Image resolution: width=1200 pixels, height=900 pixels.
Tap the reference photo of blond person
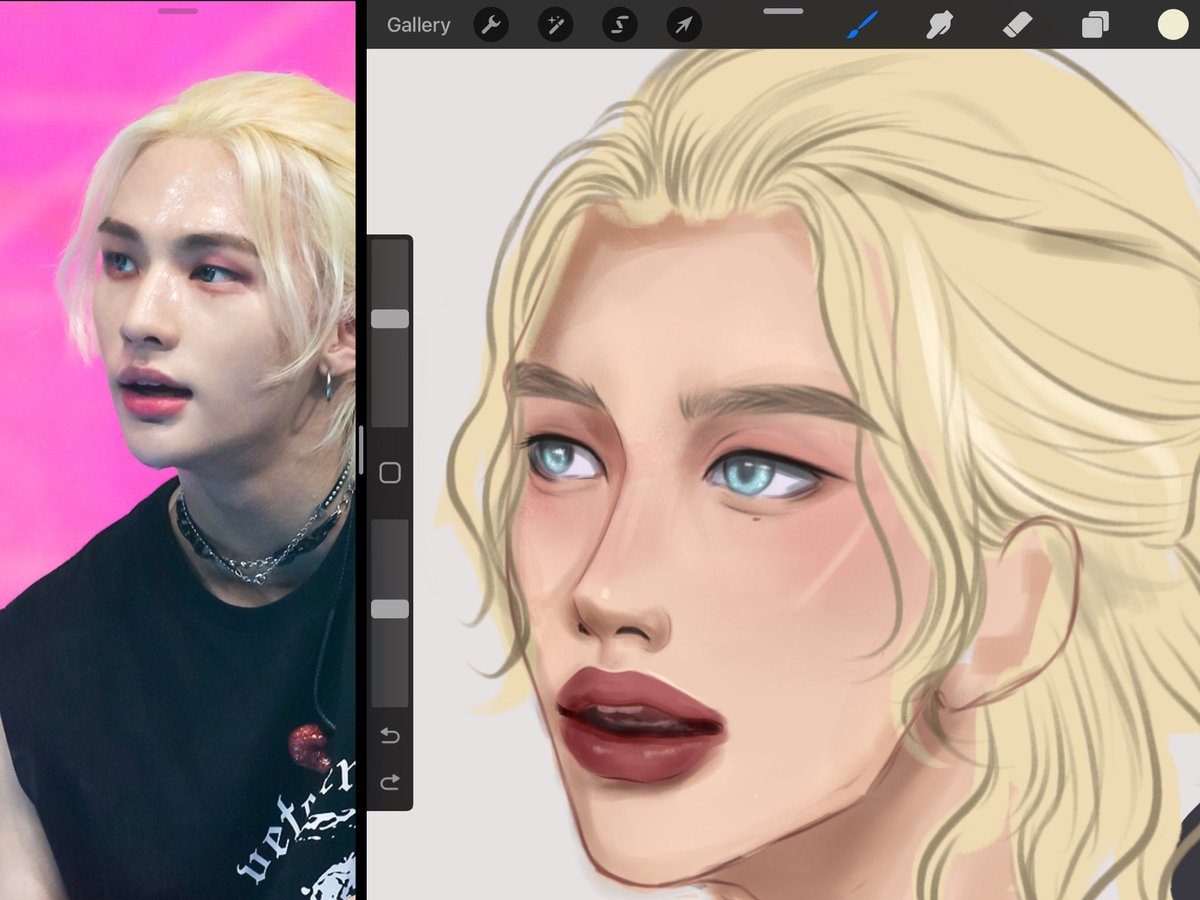177,450
